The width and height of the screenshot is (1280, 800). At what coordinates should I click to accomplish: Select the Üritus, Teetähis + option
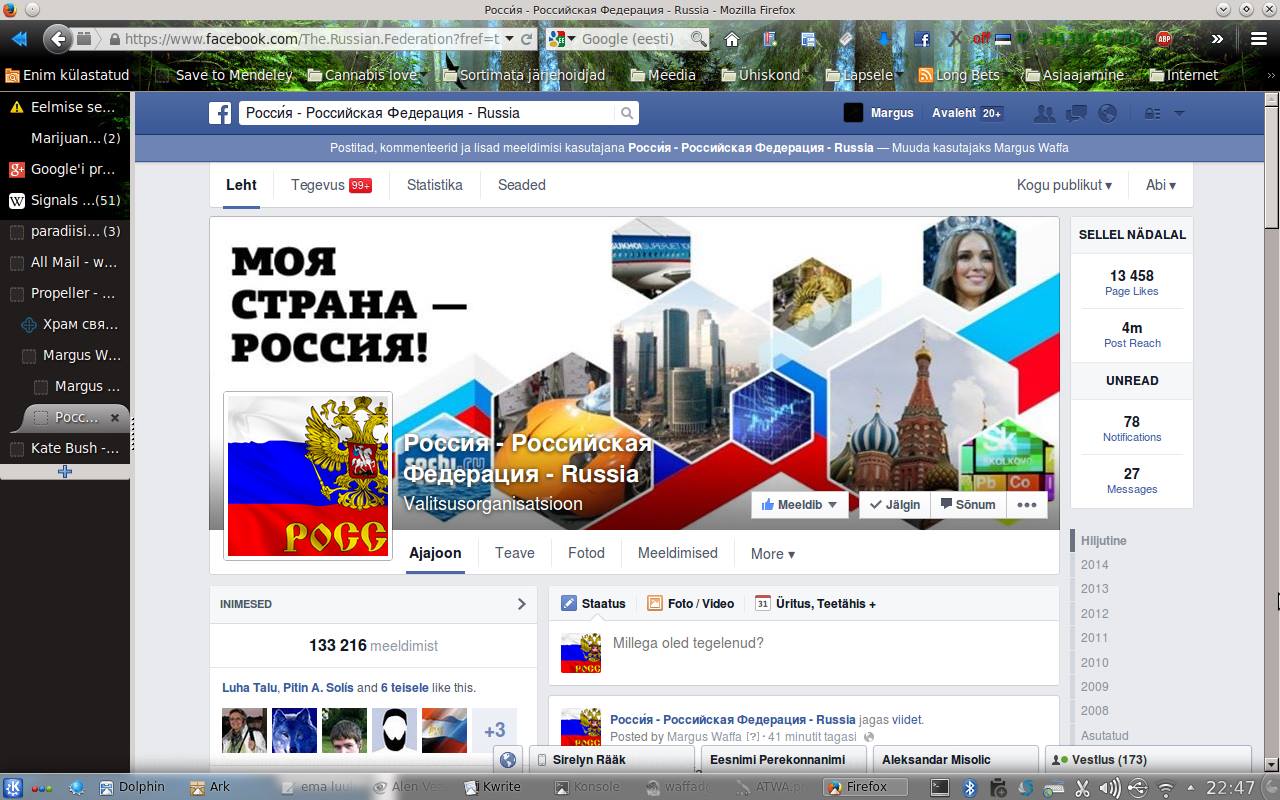coord(816,604)
